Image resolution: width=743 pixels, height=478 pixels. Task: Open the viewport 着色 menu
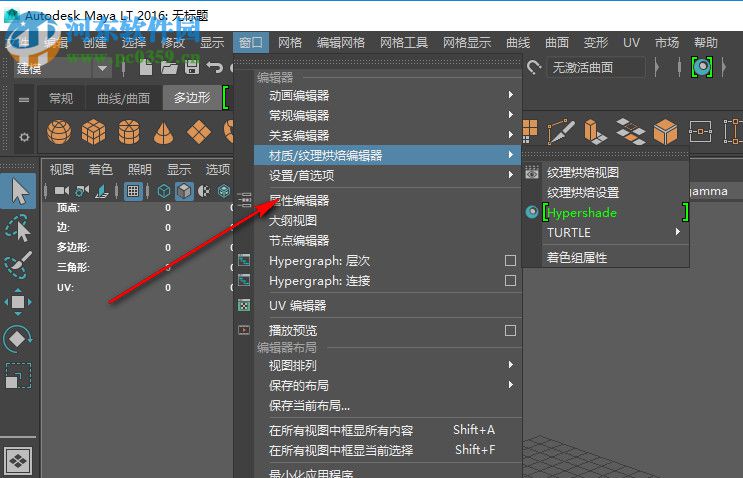click(100, 169)
